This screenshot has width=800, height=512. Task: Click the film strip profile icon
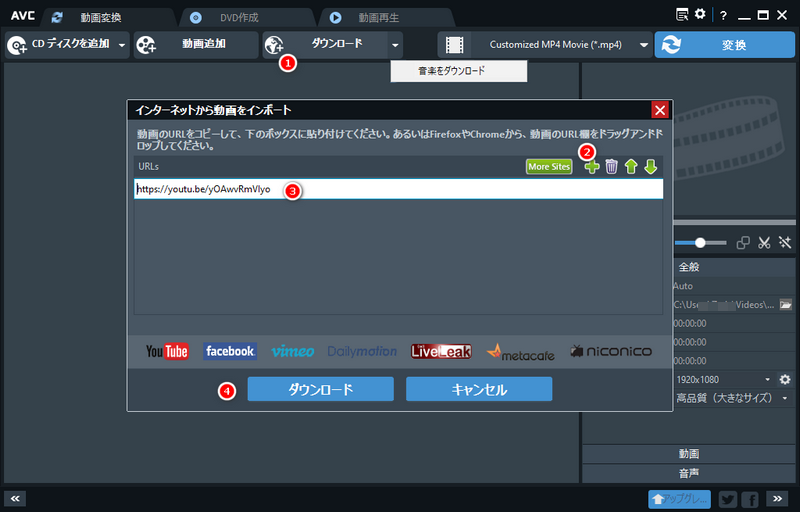tap(454, 45)
